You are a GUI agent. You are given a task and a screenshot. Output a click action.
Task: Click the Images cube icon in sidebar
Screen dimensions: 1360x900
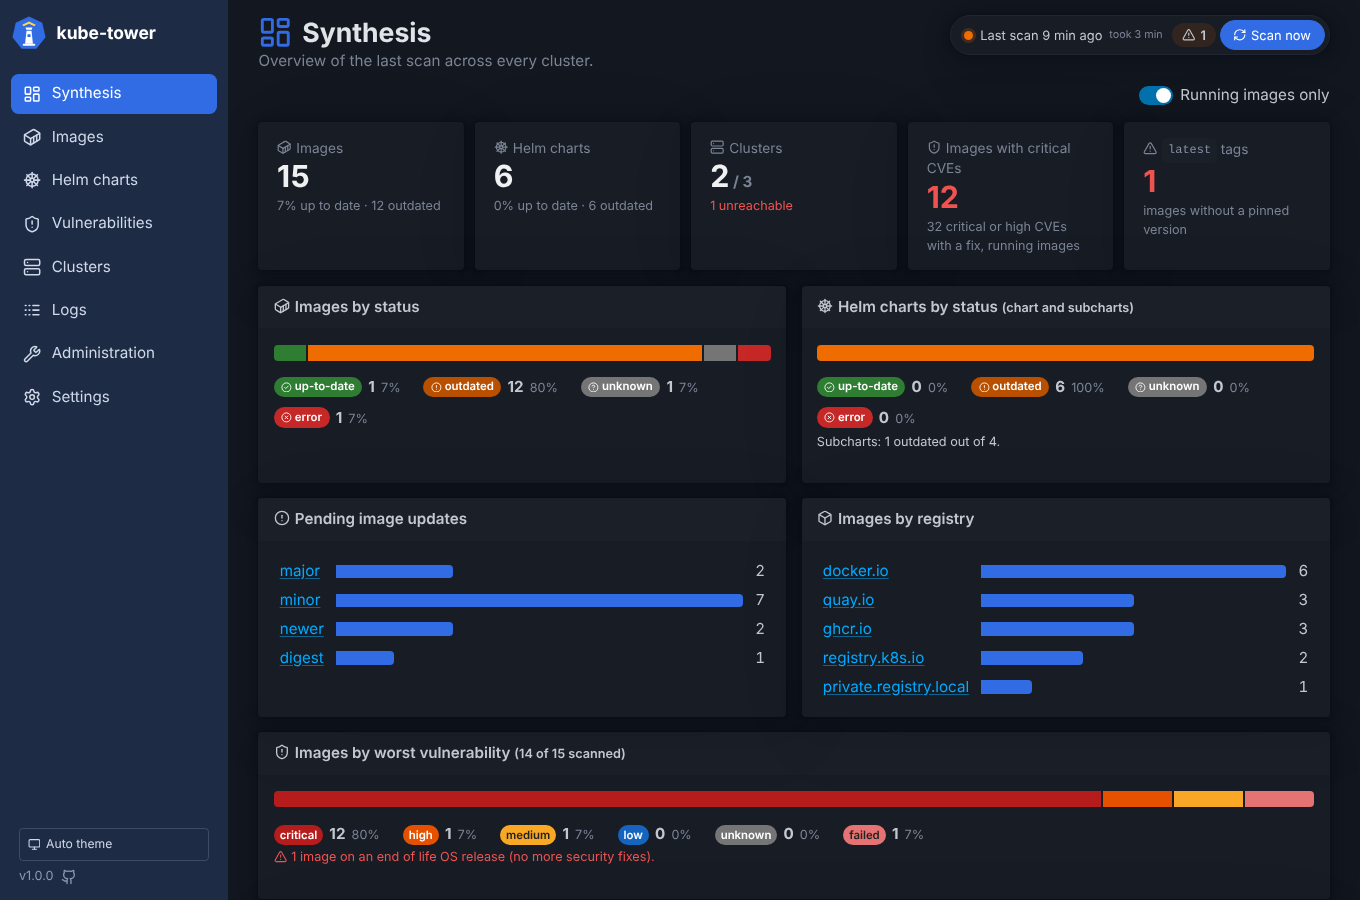pyautogui.click(x=32, y=137)
